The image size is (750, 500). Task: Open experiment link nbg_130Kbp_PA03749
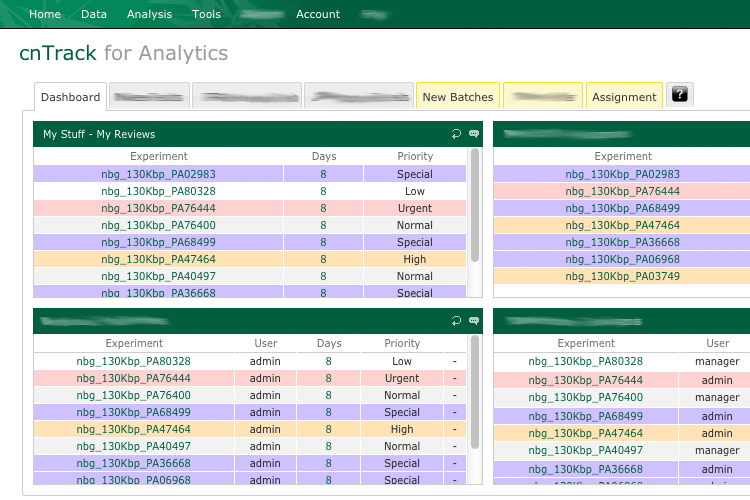pyautogui.click(x=622, y=276)
